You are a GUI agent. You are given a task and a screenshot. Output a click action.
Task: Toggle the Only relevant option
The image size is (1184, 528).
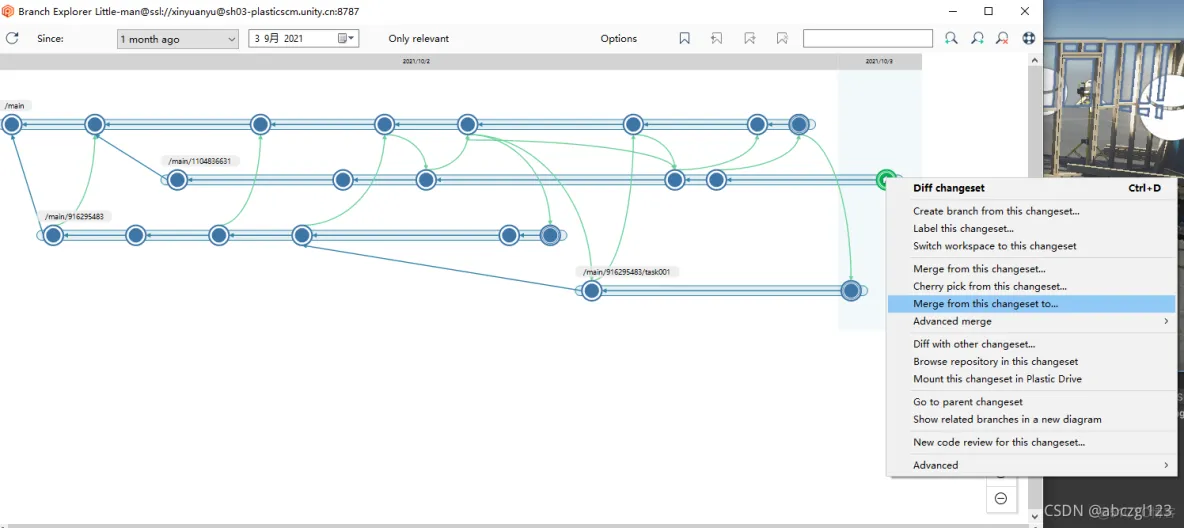coord(418,39)
